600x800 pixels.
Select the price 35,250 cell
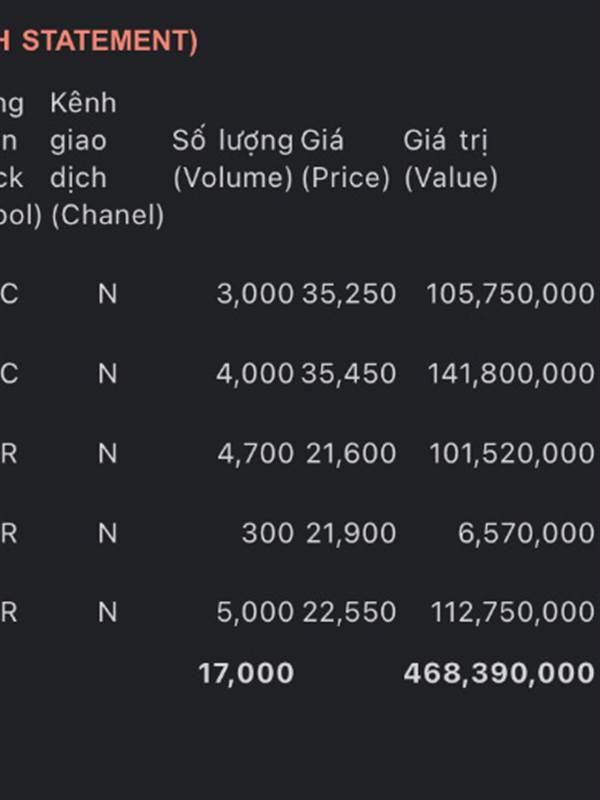click(349, 294)
